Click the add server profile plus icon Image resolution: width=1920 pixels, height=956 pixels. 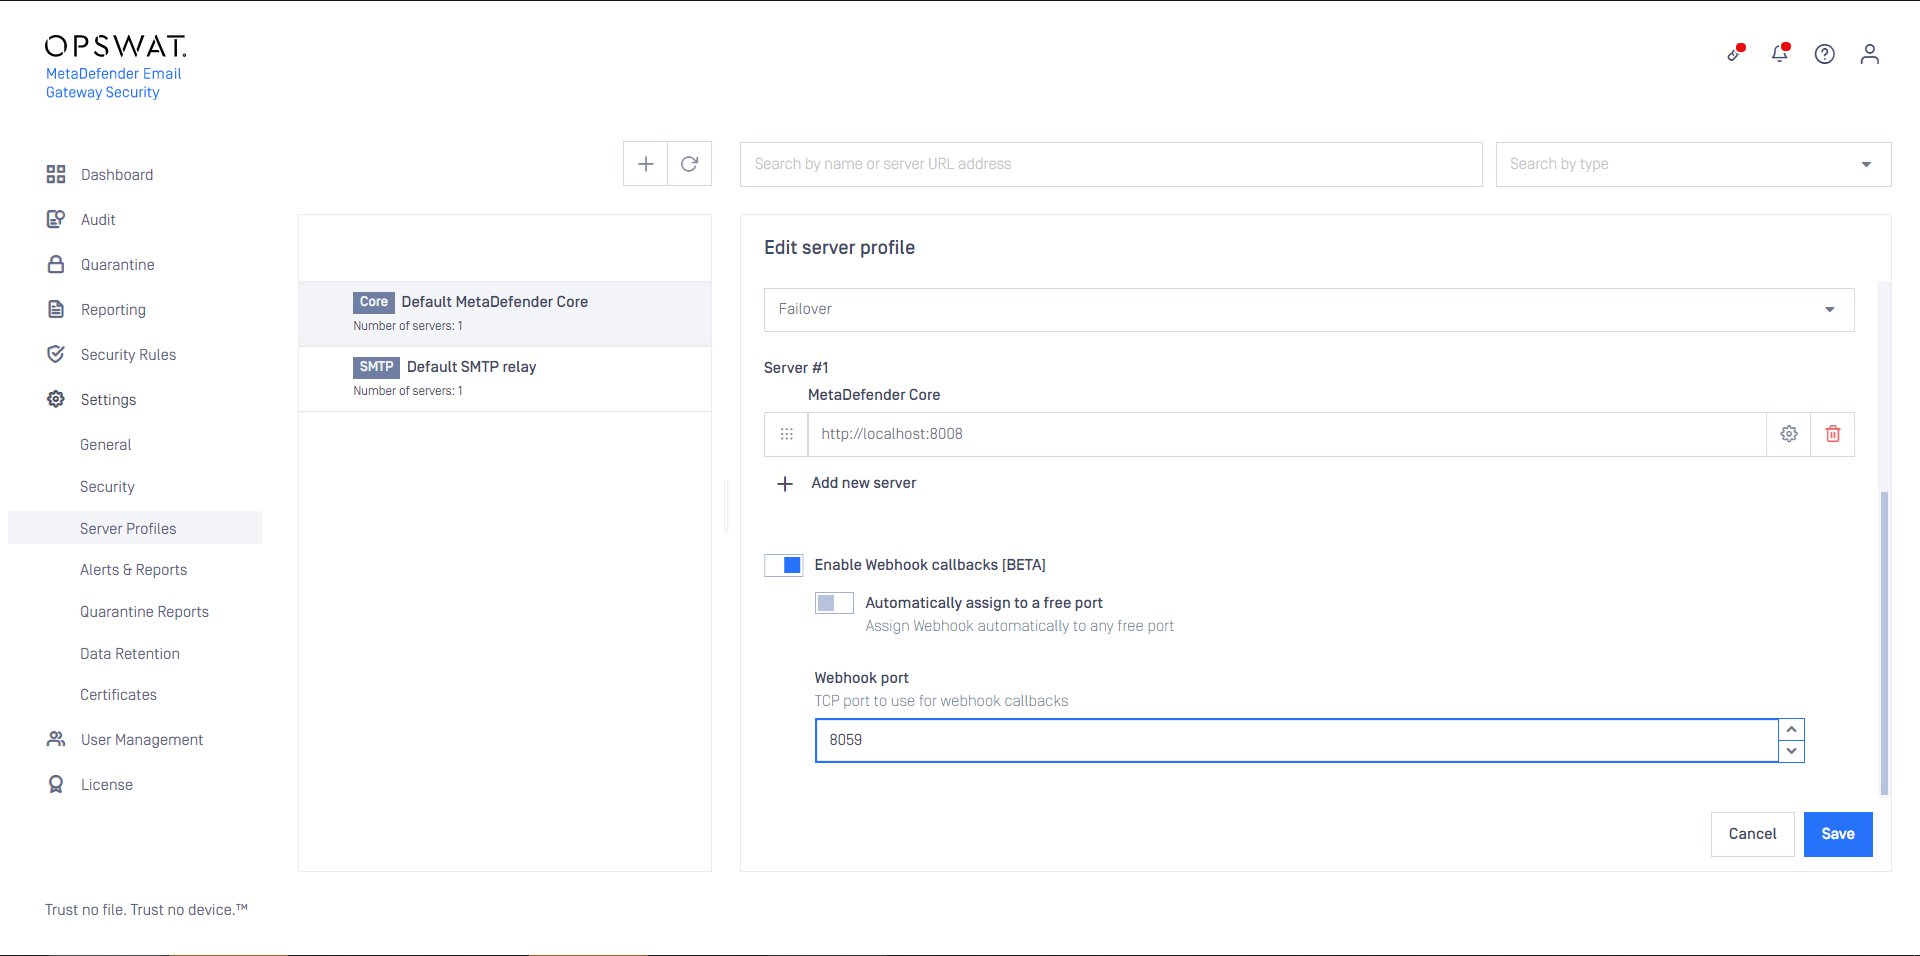[x=646, y=164]
